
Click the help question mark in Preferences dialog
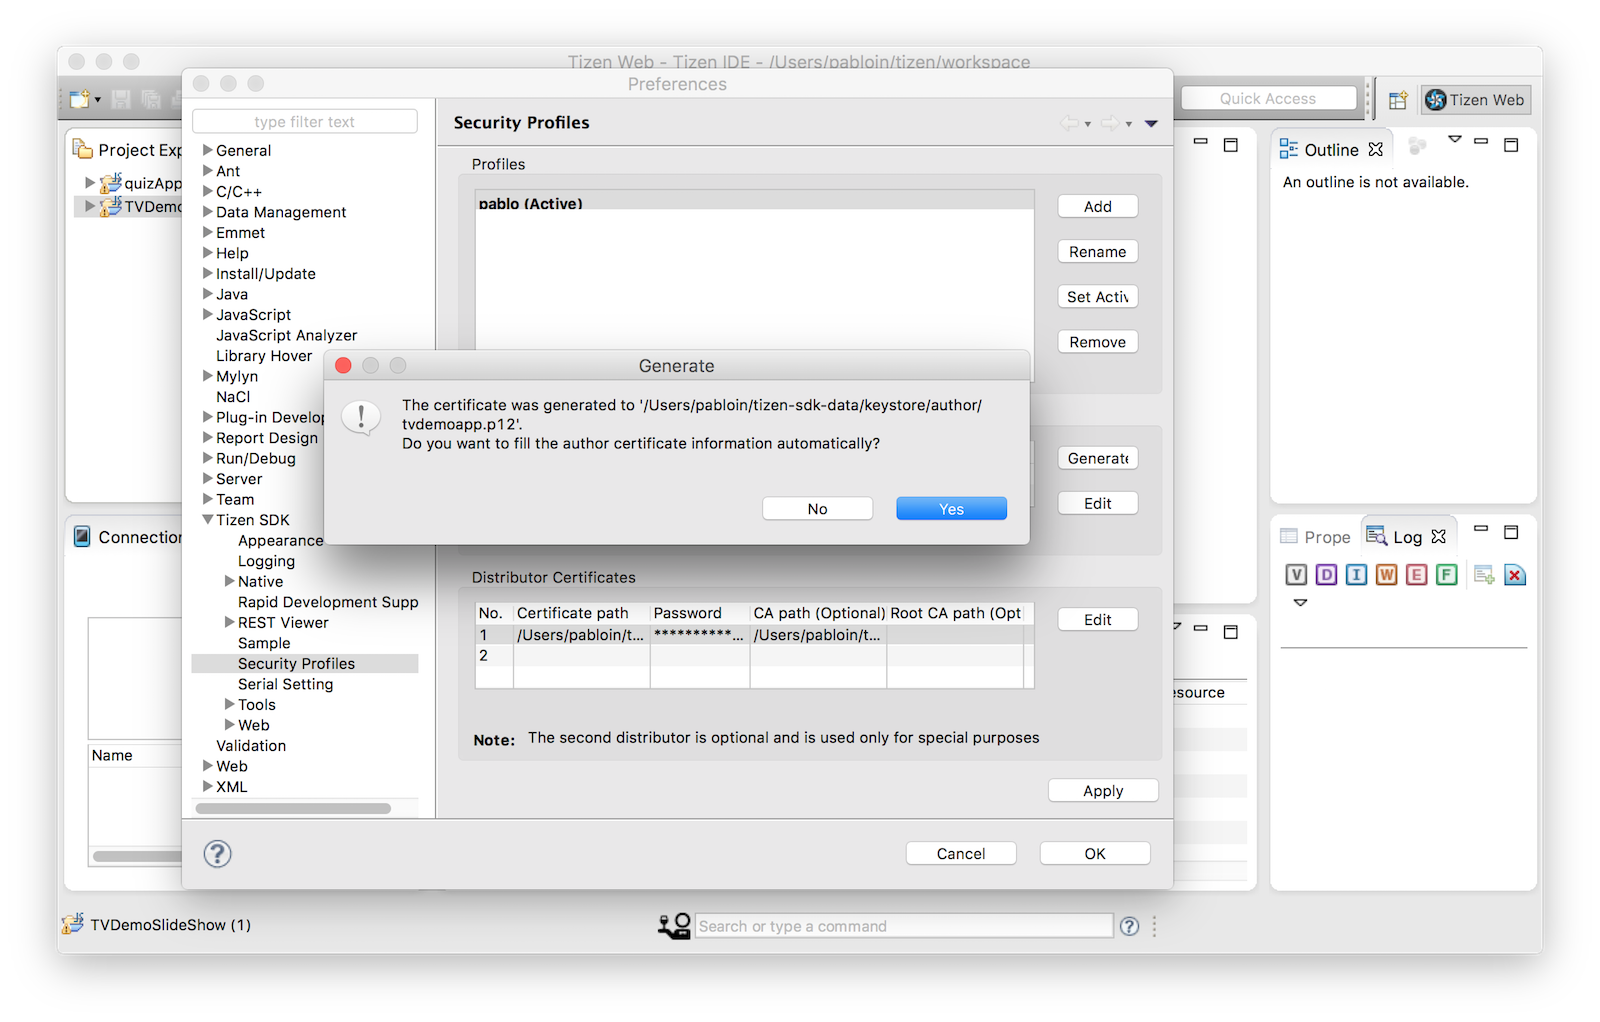217,853
